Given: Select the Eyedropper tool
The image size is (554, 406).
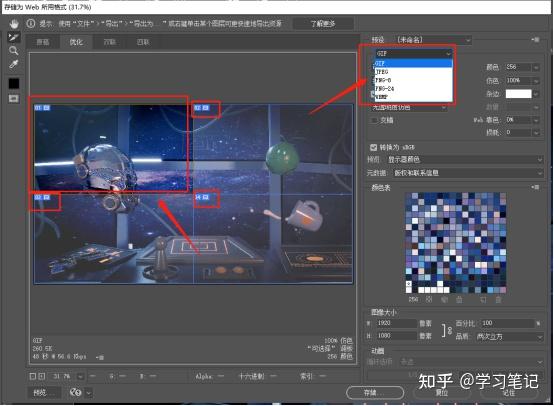Looking at the screenshot, I should tap(14, 64).
